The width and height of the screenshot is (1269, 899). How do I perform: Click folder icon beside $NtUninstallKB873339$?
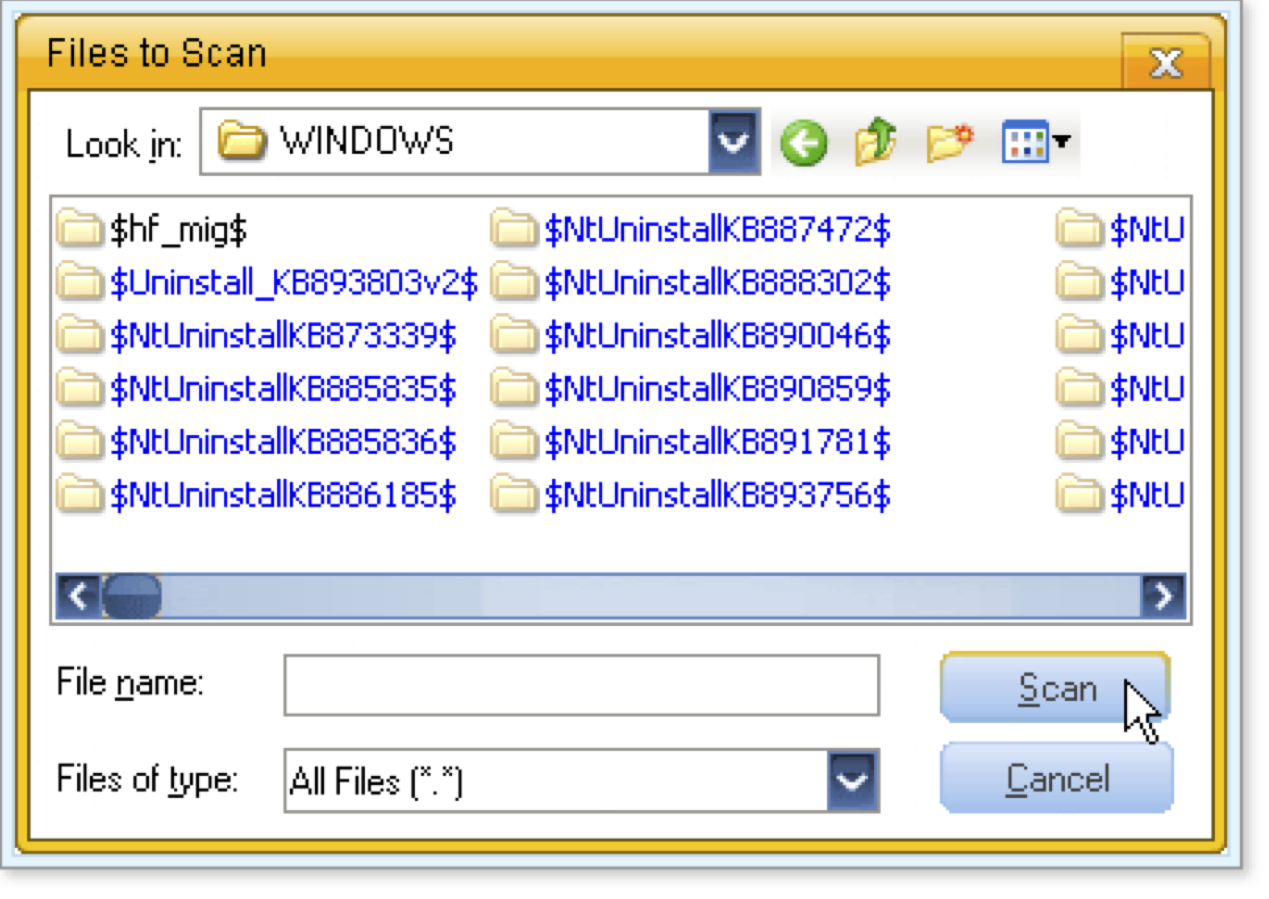click(x=80, y=336)
